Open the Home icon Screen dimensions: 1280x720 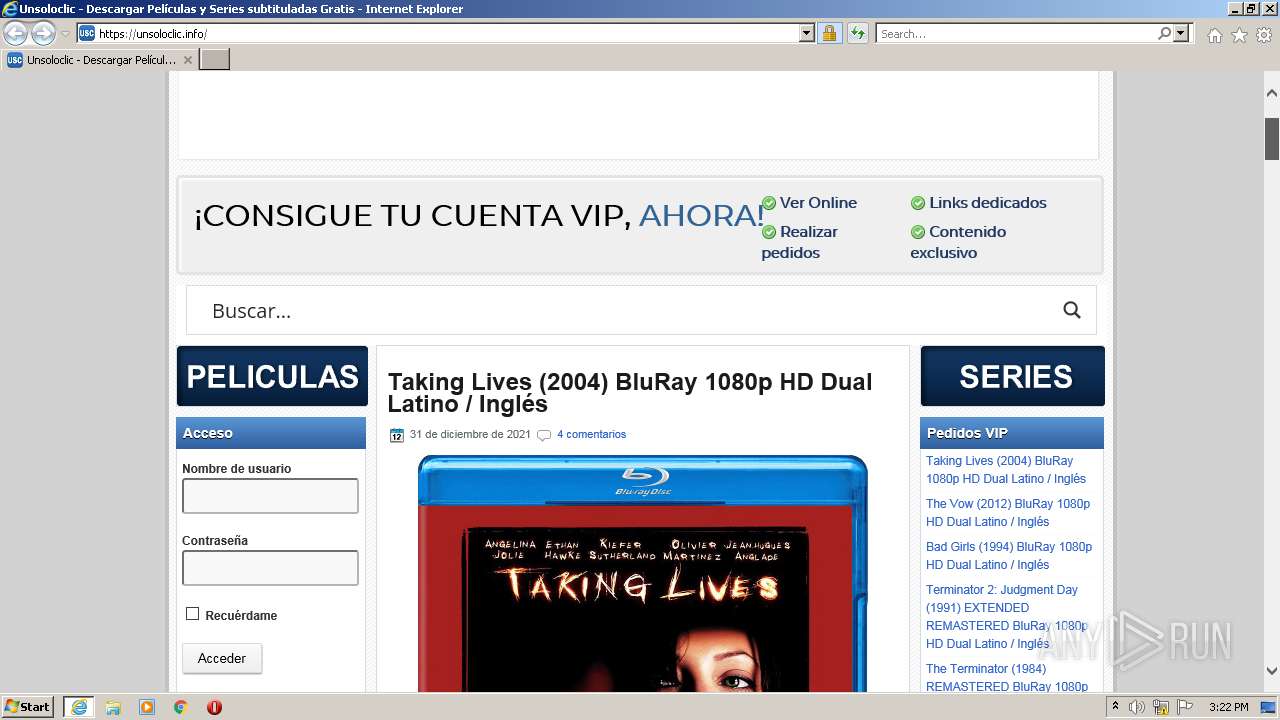click(x=1214, y=34)
